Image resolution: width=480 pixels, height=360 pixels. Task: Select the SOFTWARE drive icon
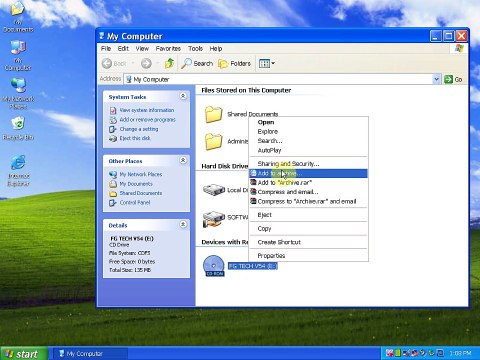(x=214, y=219)
